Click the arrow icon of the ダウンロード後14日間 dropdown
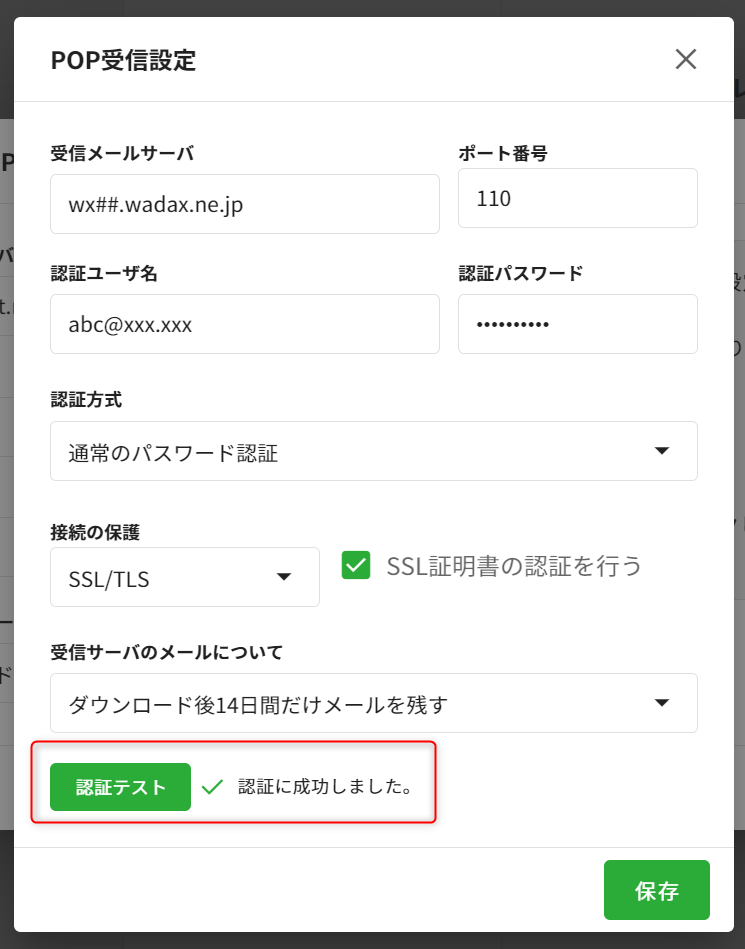Viewport: 745px width, 949px height. pyautogui.click(x=662, y=703)
